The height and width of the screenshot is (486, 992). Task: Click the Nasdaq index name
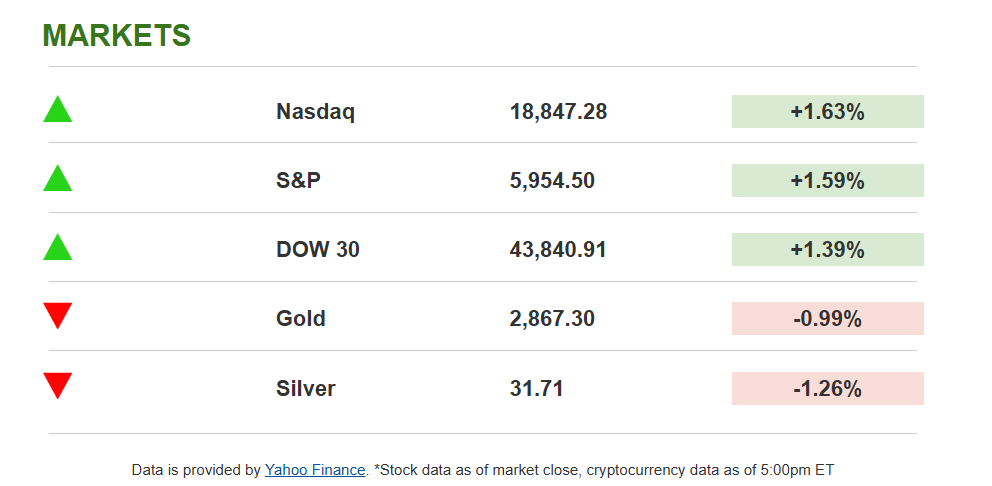315,112
